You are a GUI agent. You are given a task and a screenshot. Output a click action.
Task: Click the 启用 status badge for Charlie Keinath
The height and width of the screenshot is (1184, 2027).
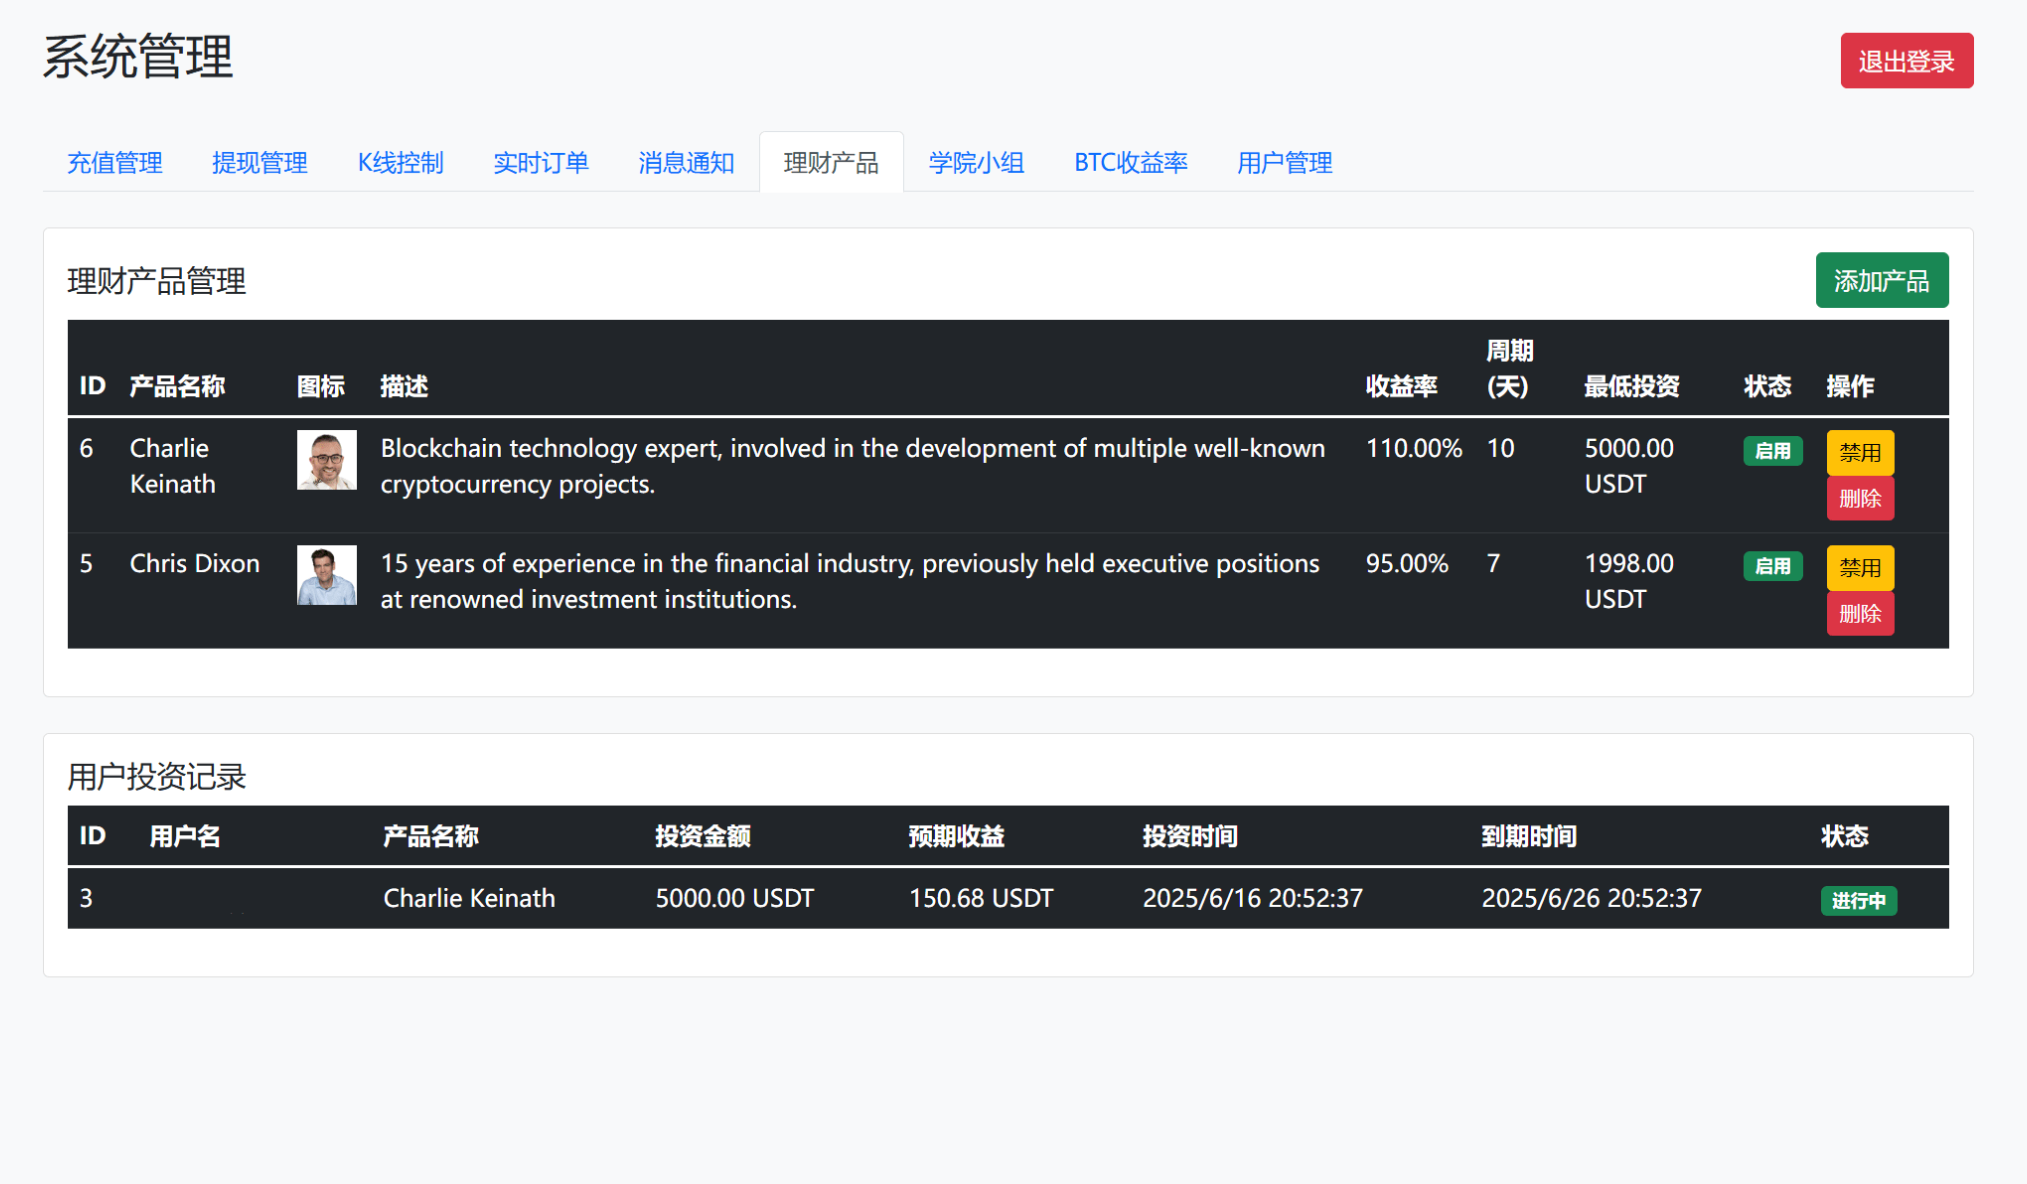1772,451
